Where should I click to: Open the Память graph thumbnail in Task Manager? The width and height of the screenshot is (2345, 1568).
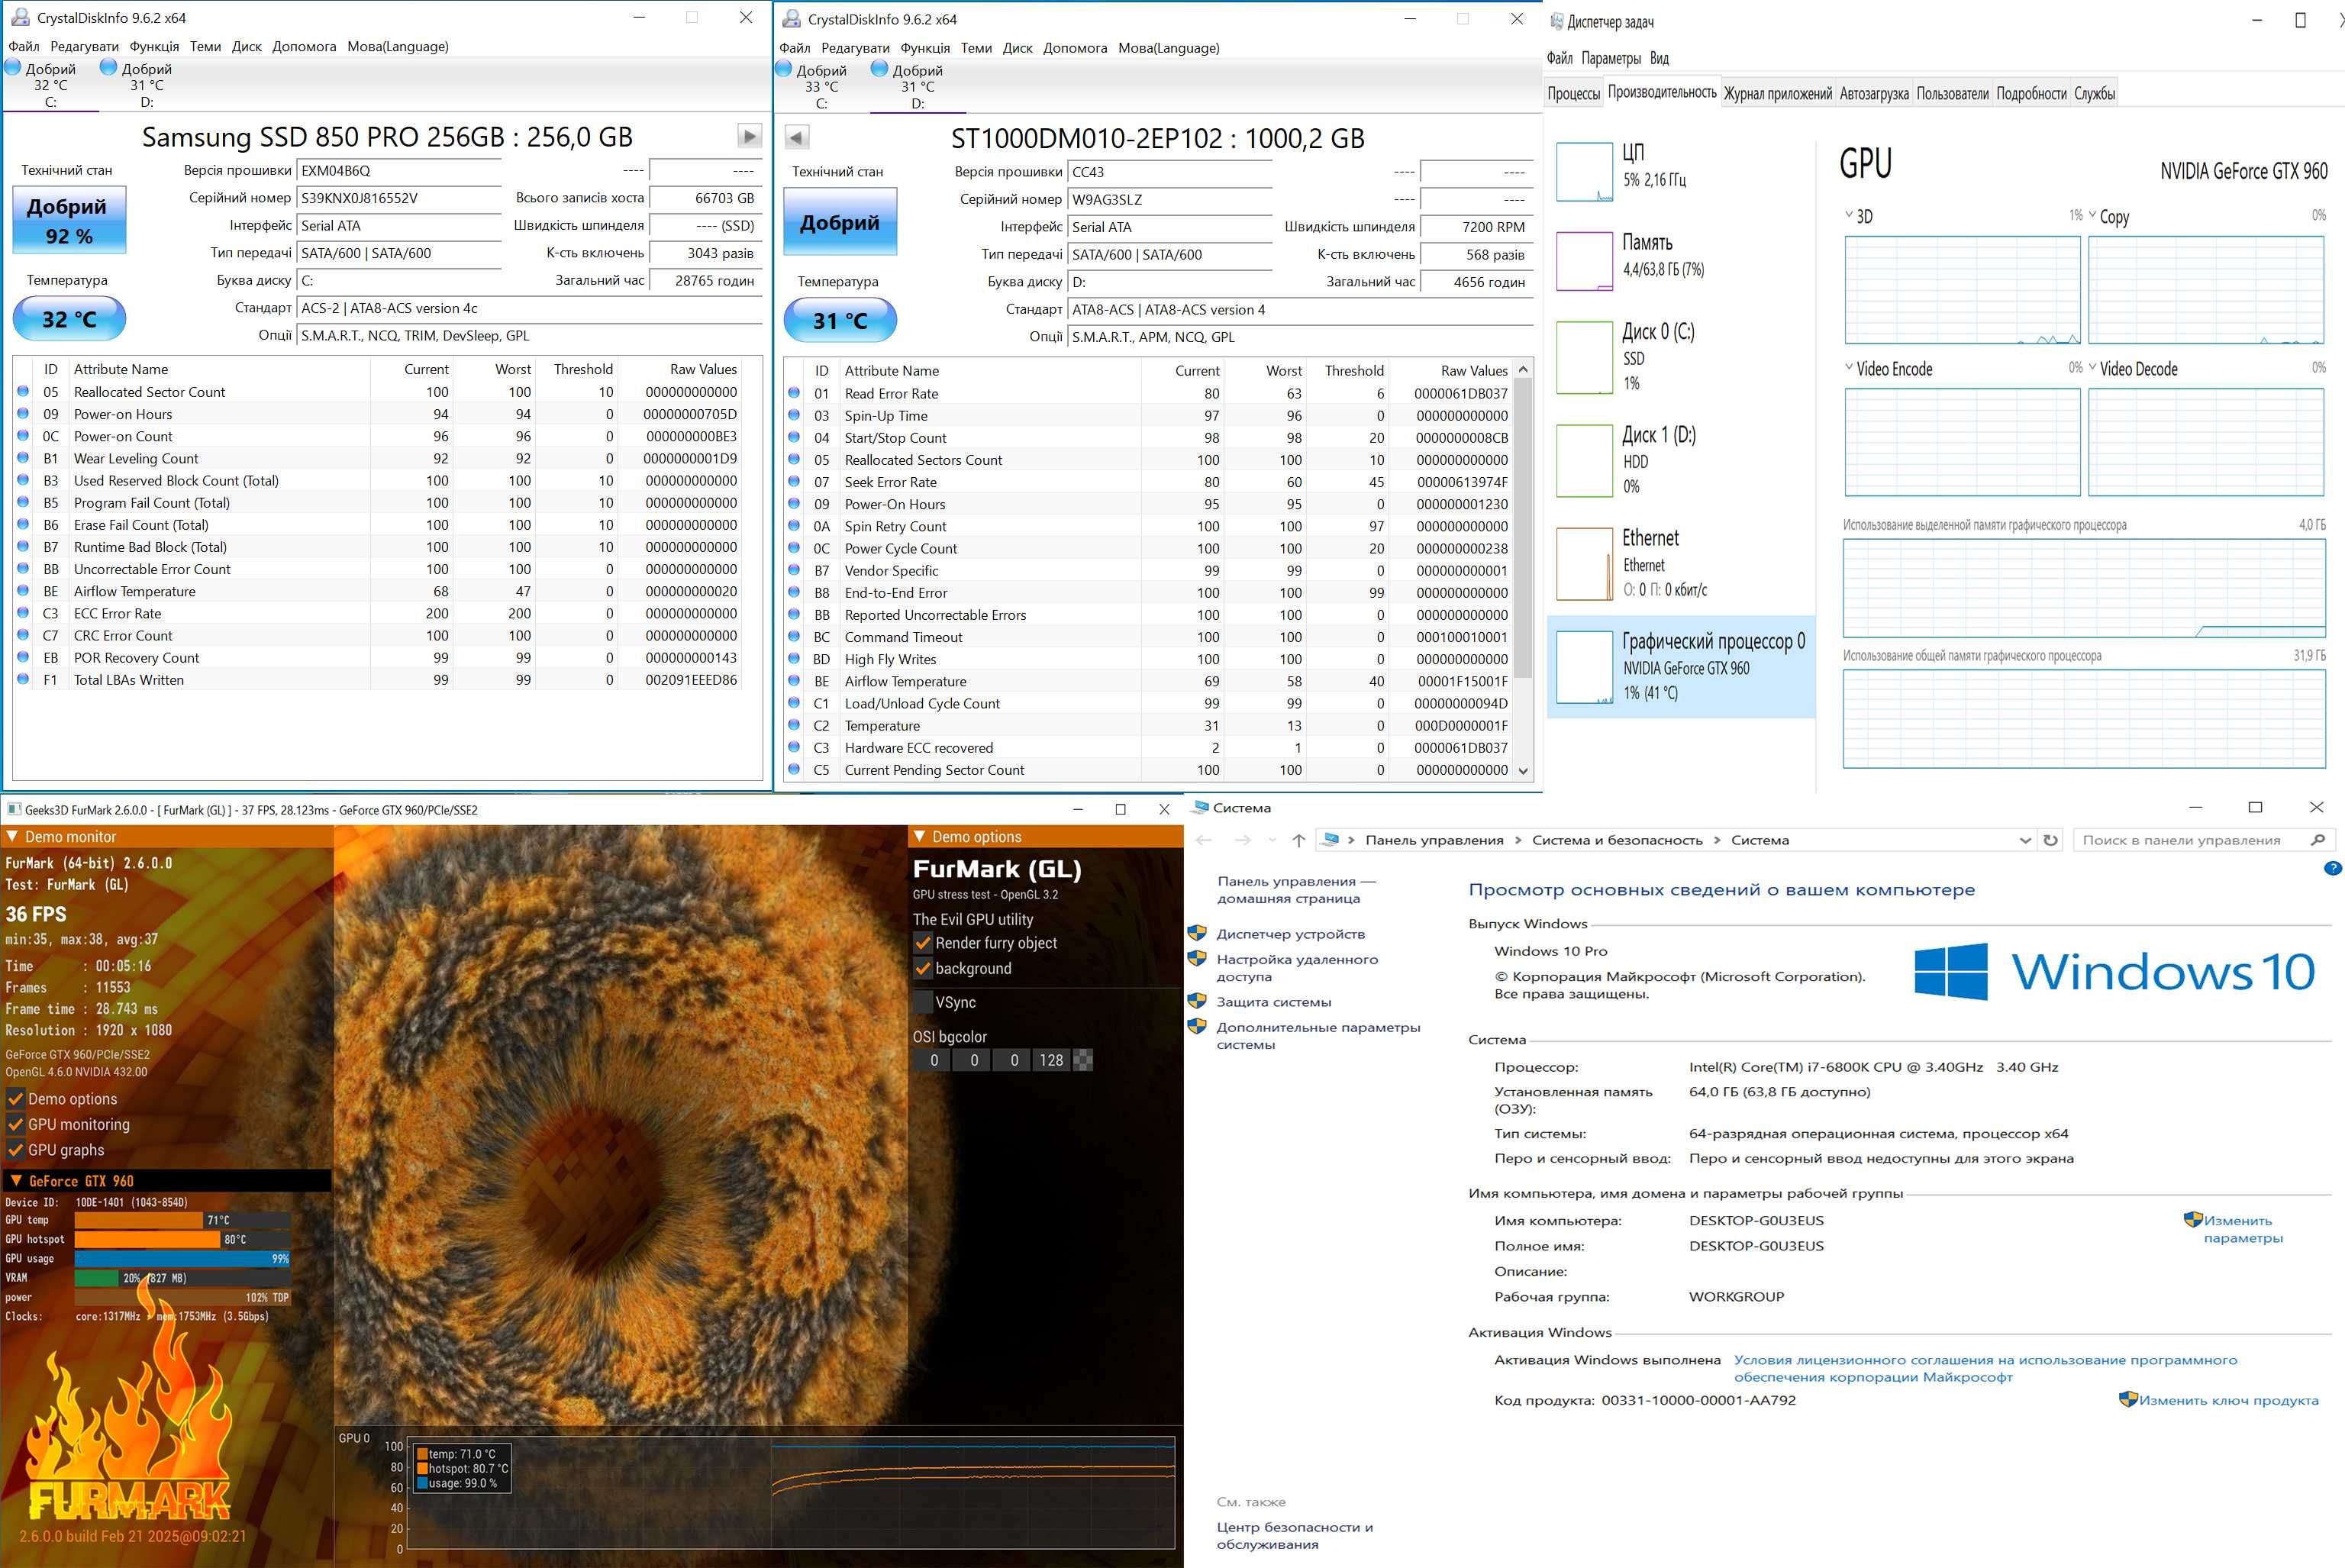click(1584, 261)
